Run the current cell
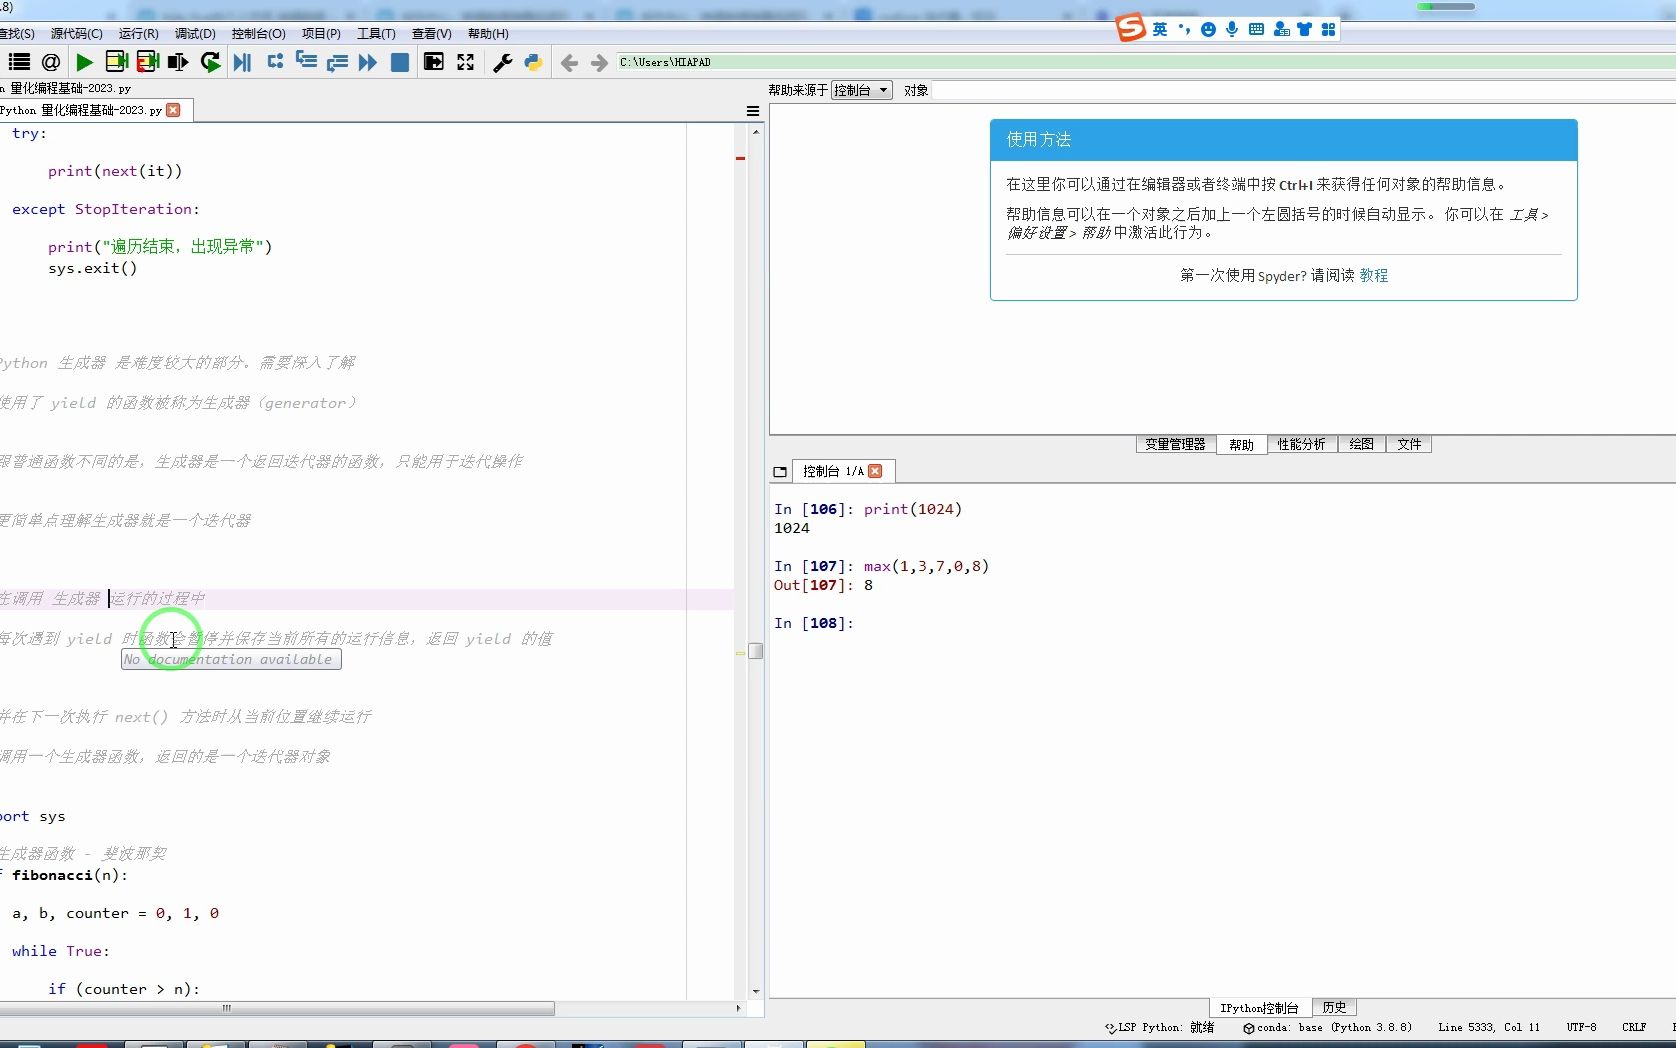The width and height of the screenshot is (1676, 1048). (x=117, y=62)
